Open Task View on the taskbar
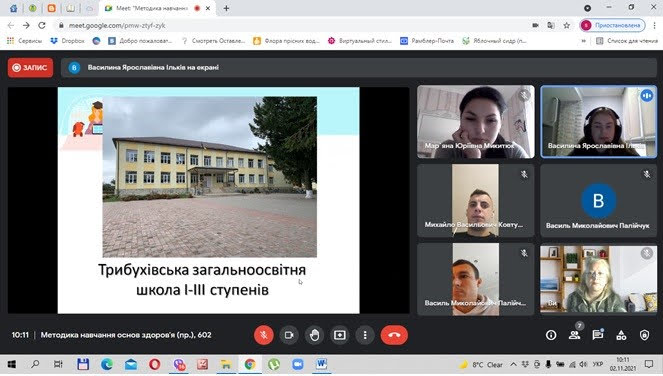Screen dimensions: 663x376 pos(58,364)
